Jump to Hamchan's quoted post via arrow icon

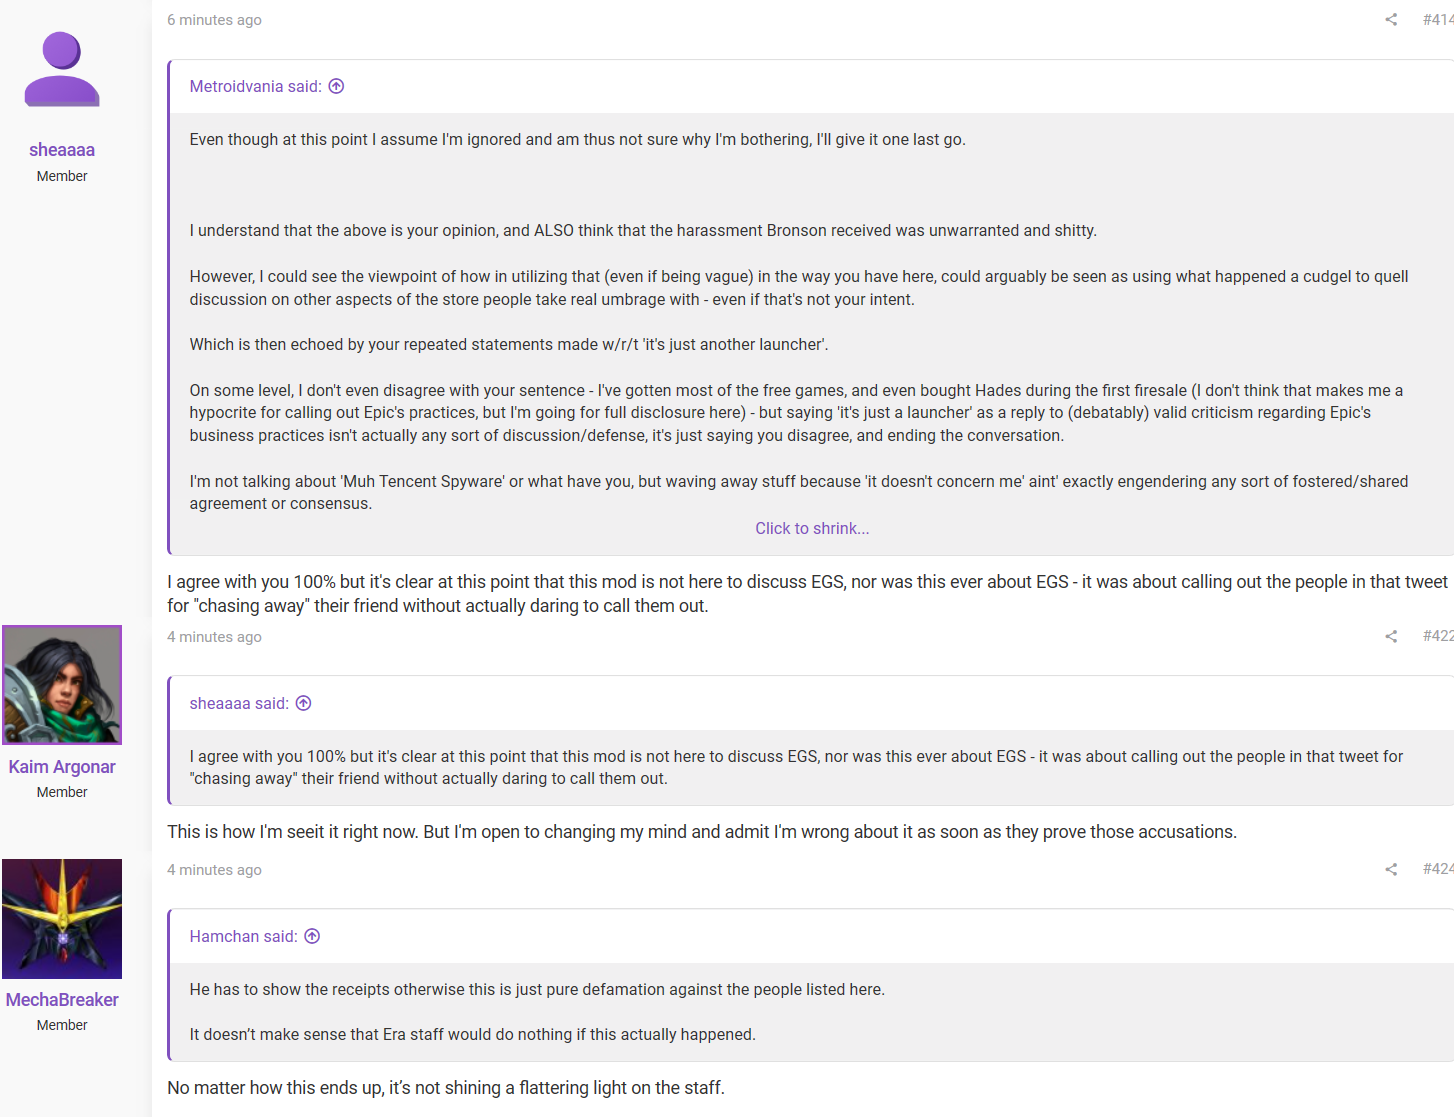[x=312, y=936]
